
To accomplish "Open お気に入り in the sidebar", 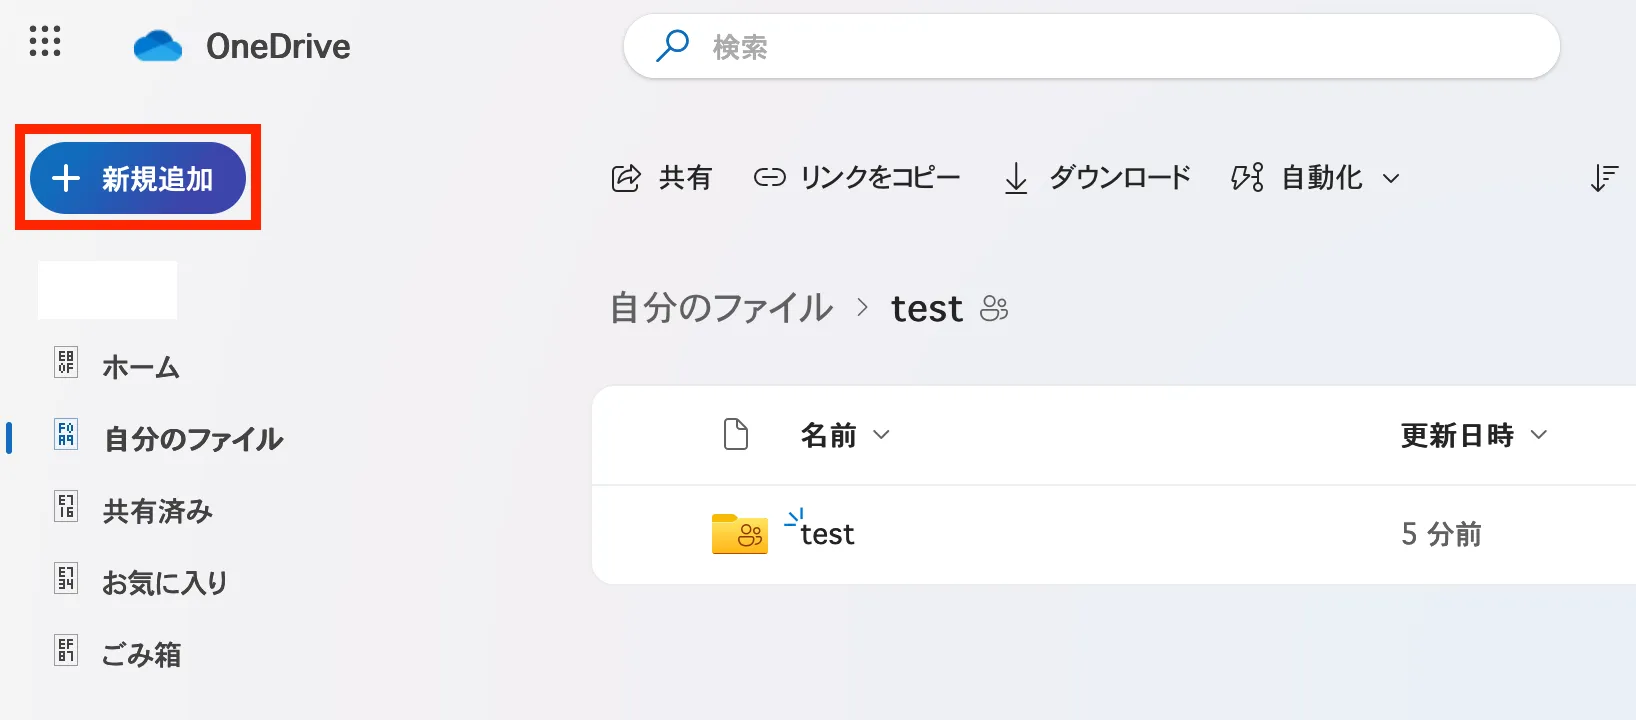I will [165, 582].
